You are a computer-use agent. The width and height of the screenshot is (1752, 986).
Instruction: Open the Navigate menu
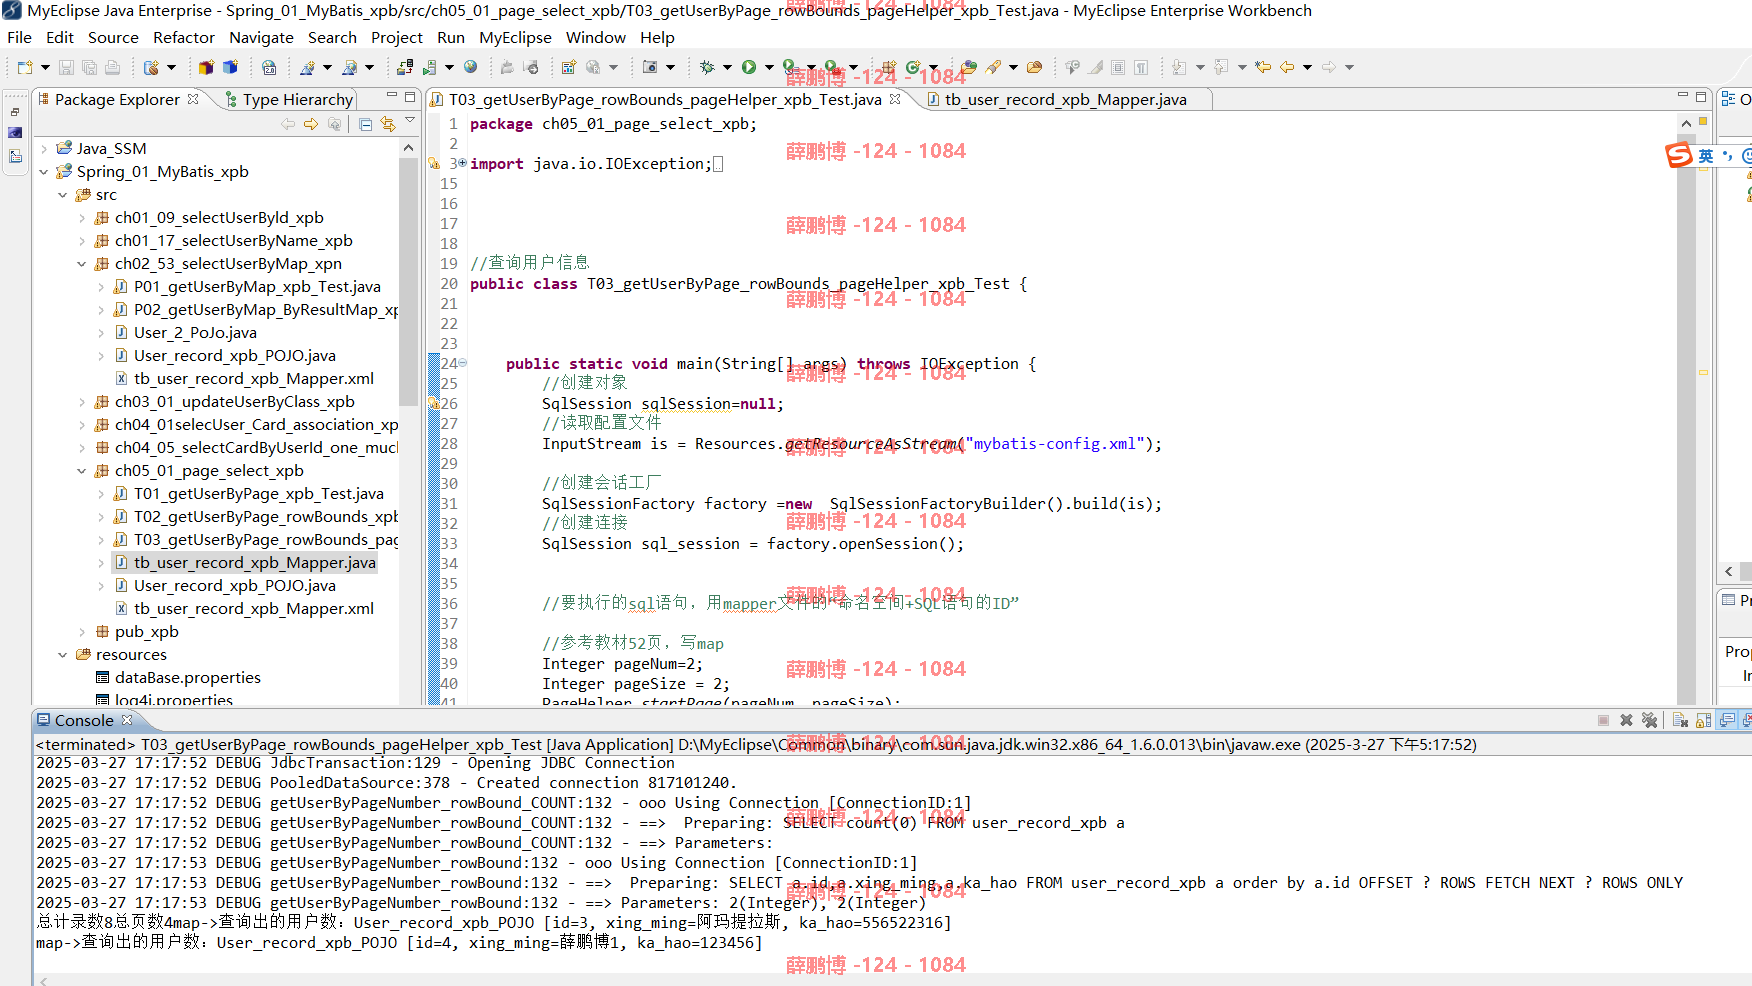(261, 37)
